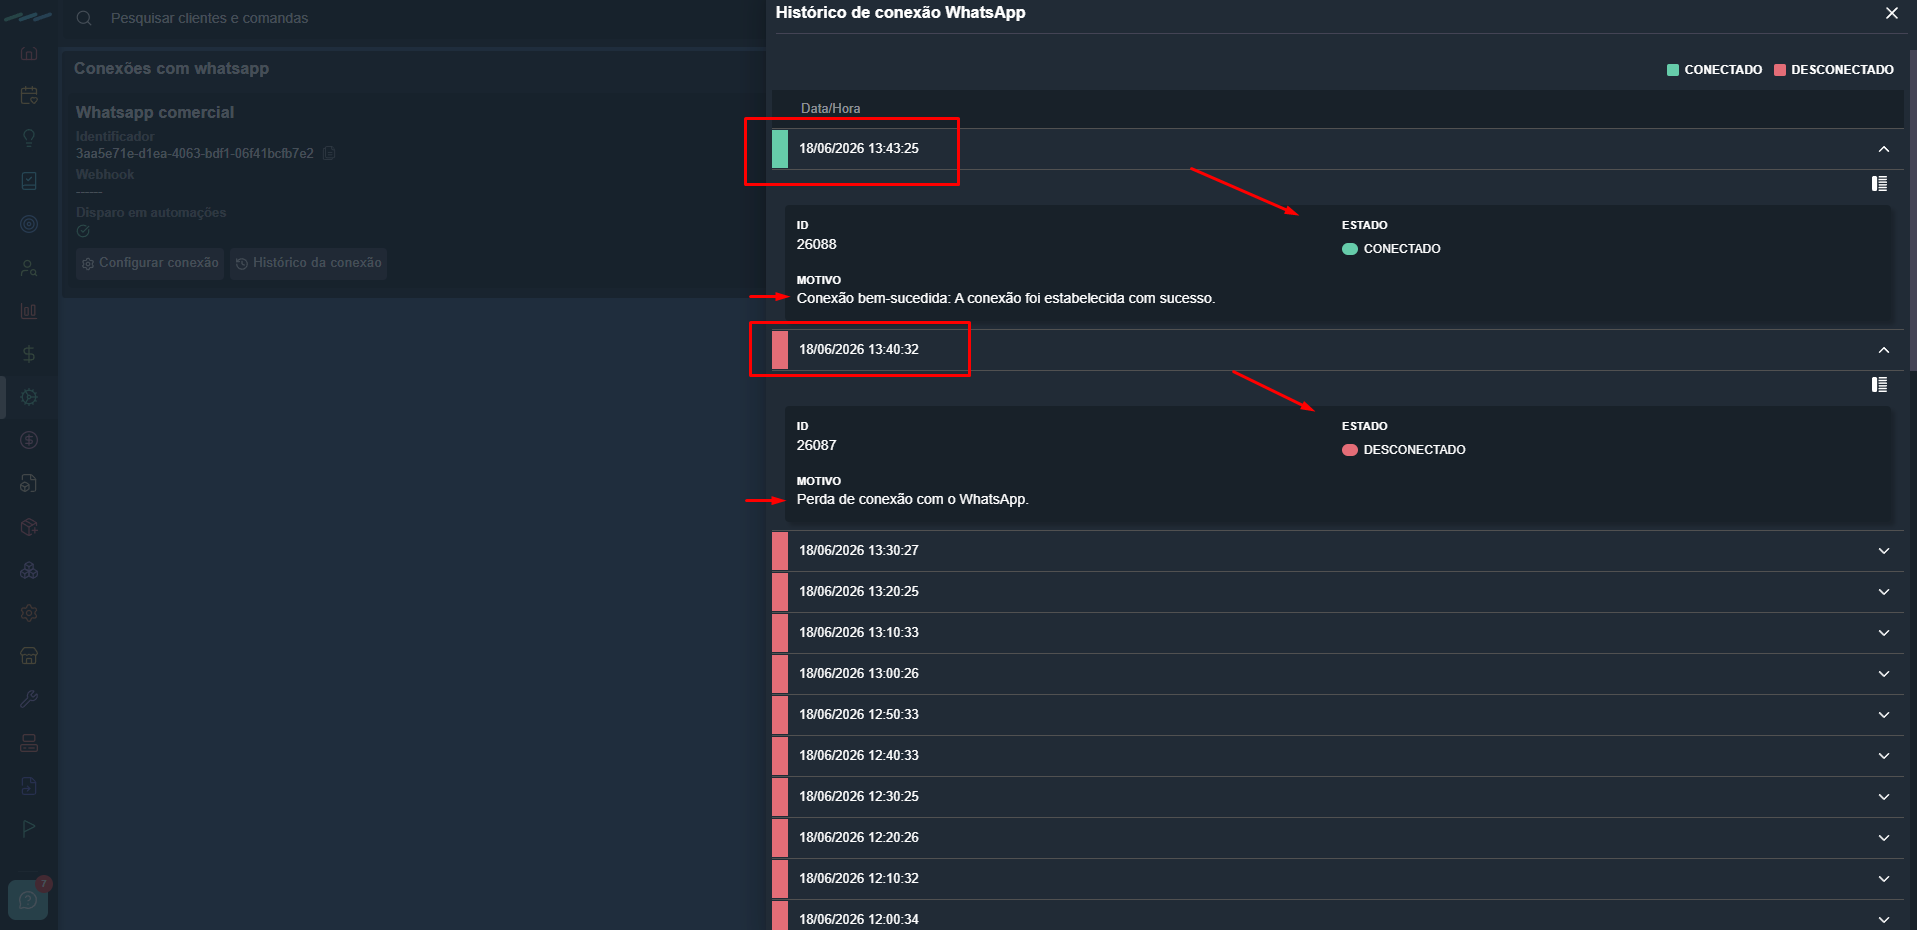Expand the 18/06/2026 13:20:25 entry
The width and height of the screenshot is (1917, 930).
point(1883,592)
